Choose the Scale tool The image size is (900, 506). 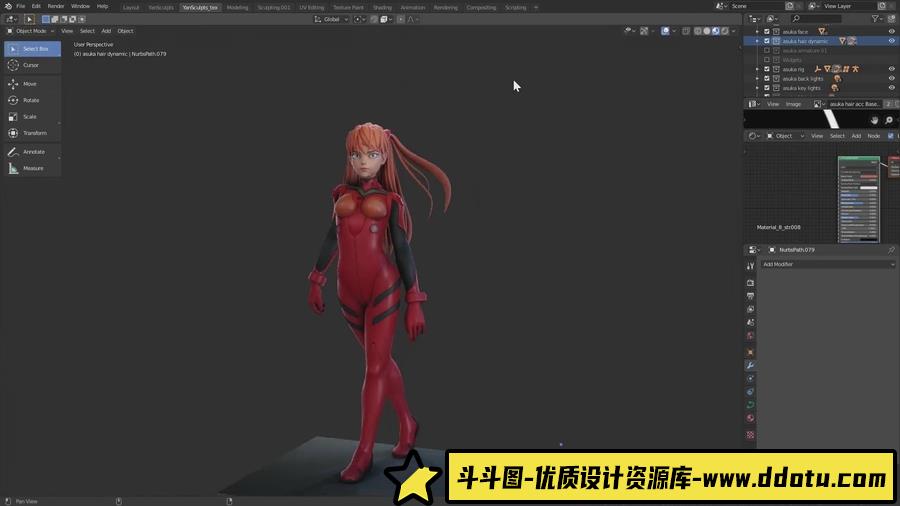(x=30, y=117)
